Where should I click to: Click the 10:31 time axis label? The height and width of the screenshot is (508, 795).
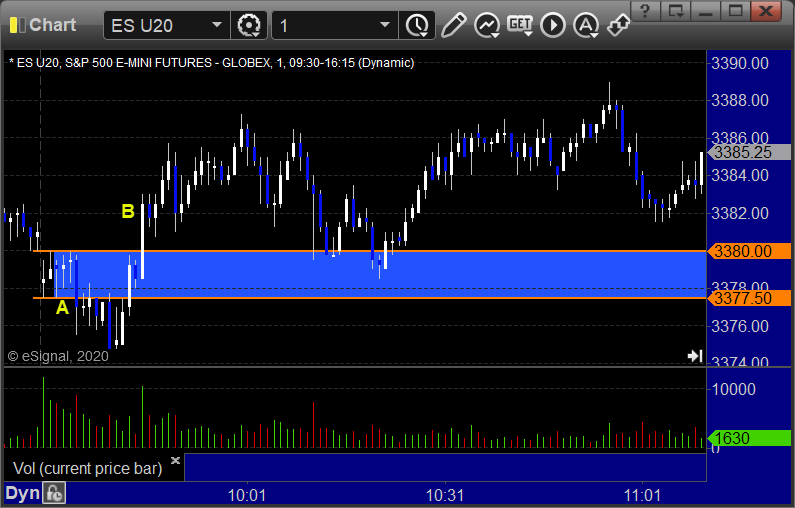445,495
